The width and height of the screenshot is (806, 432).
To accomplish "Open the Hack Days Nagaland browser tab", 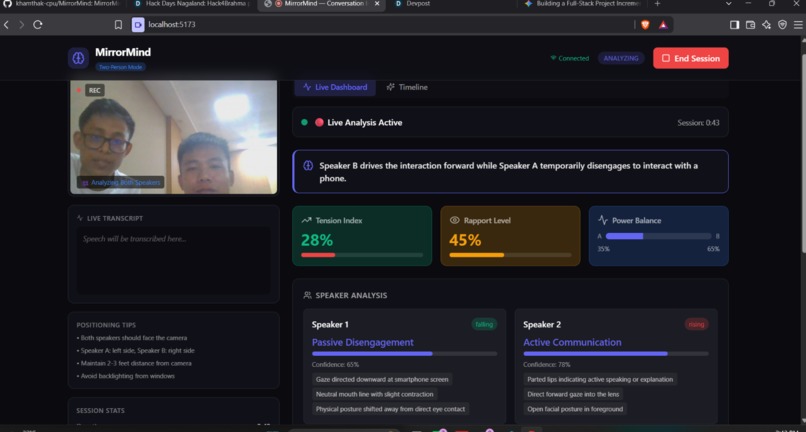I will pyautogui.click(x=193, y=4).
